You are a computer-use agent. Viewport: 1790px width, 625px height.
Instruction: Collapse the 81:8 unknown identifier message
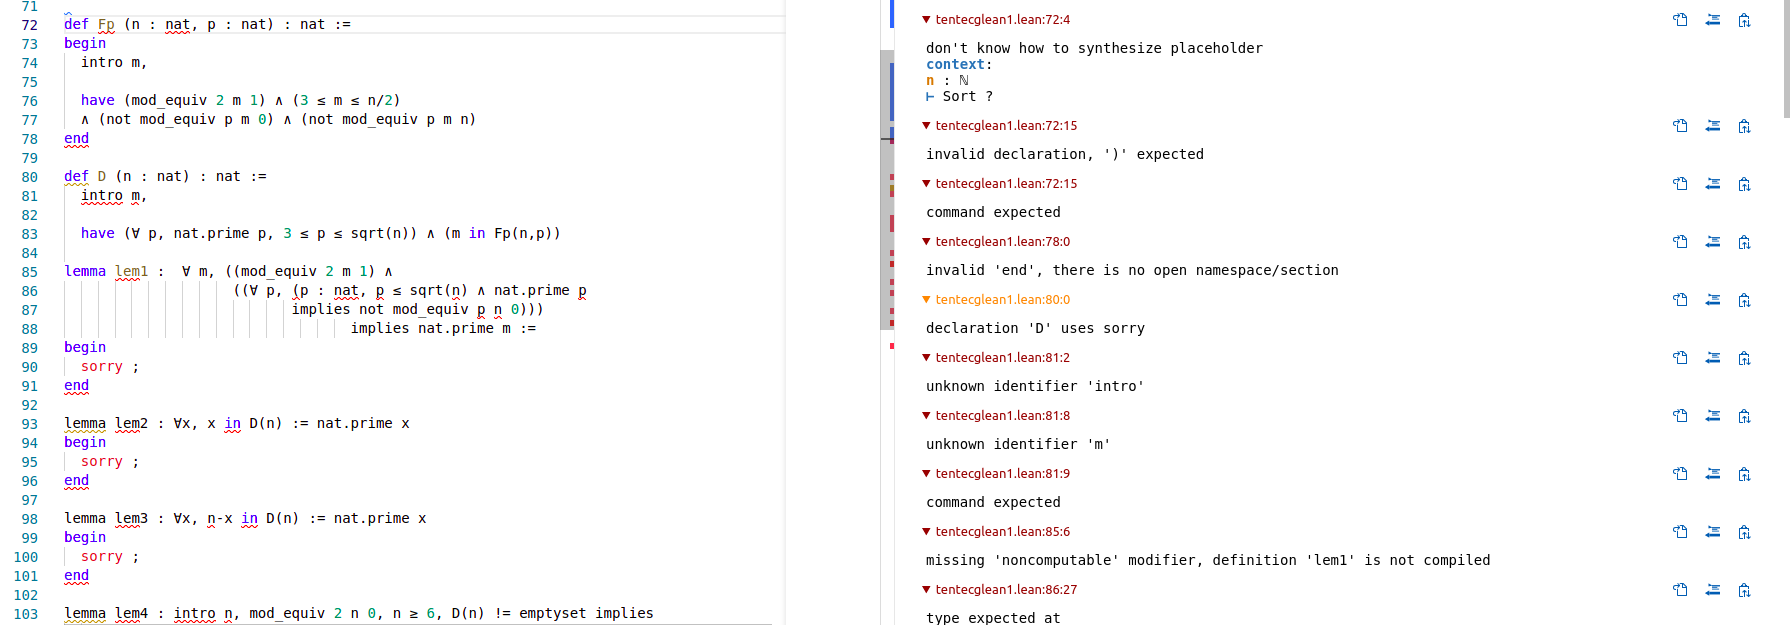tap(926, 416)
